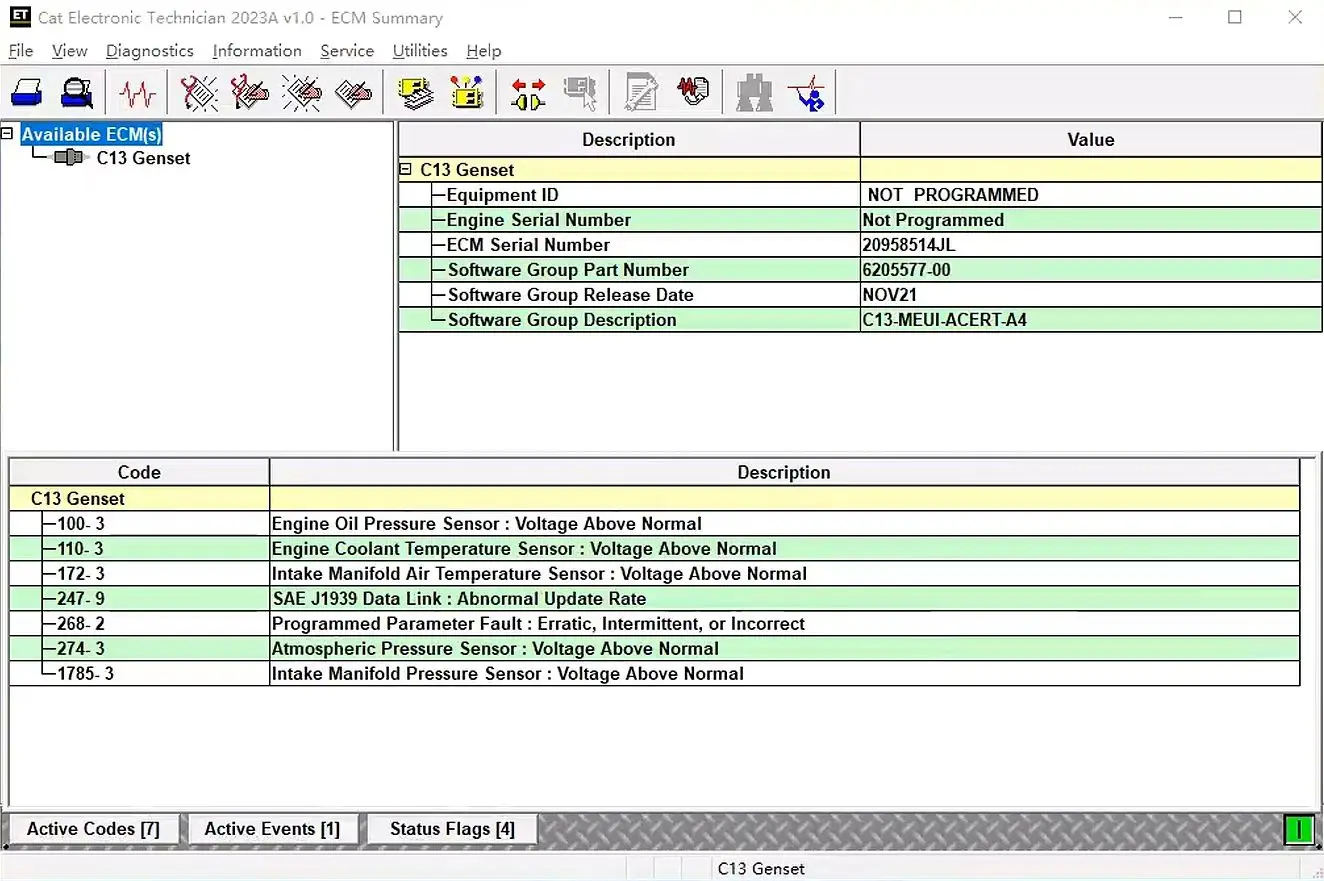This screenshot has height=881, width=1324.
Task: Click the summary Description column header
Action: point(629,140)
